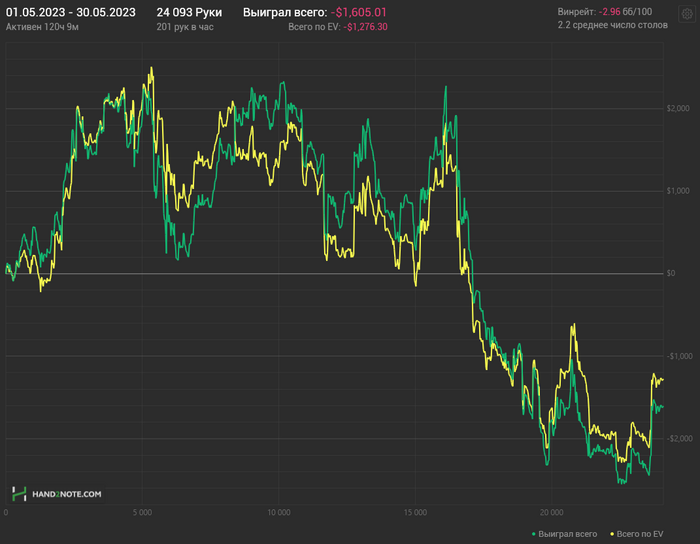
Task: Click the '24 093 Руки' hand count
Action: point(189,12)
